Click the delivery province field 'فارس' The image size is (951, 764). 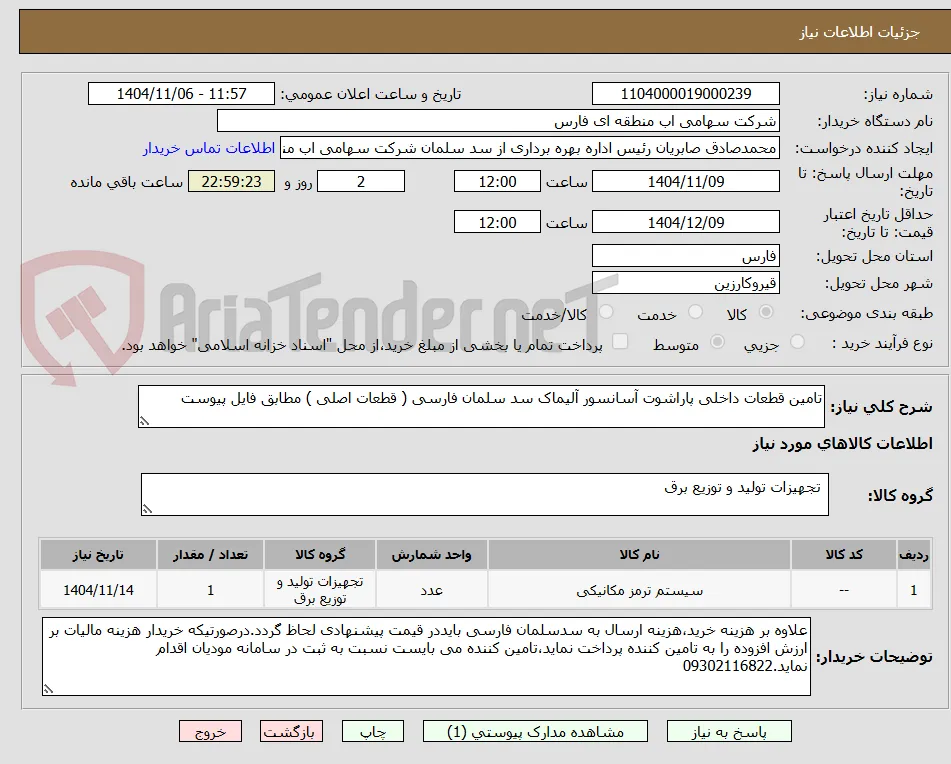685,256
